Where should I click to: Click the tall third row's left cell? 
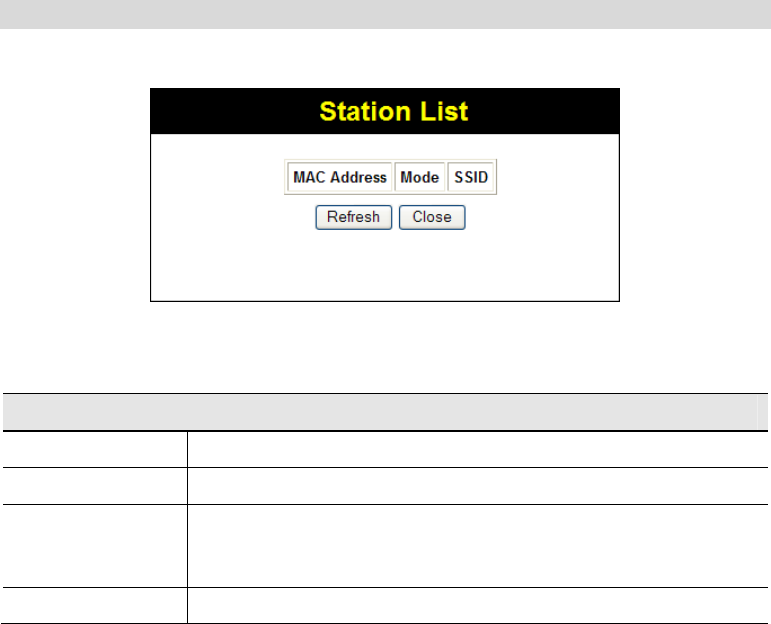[95, 546]
